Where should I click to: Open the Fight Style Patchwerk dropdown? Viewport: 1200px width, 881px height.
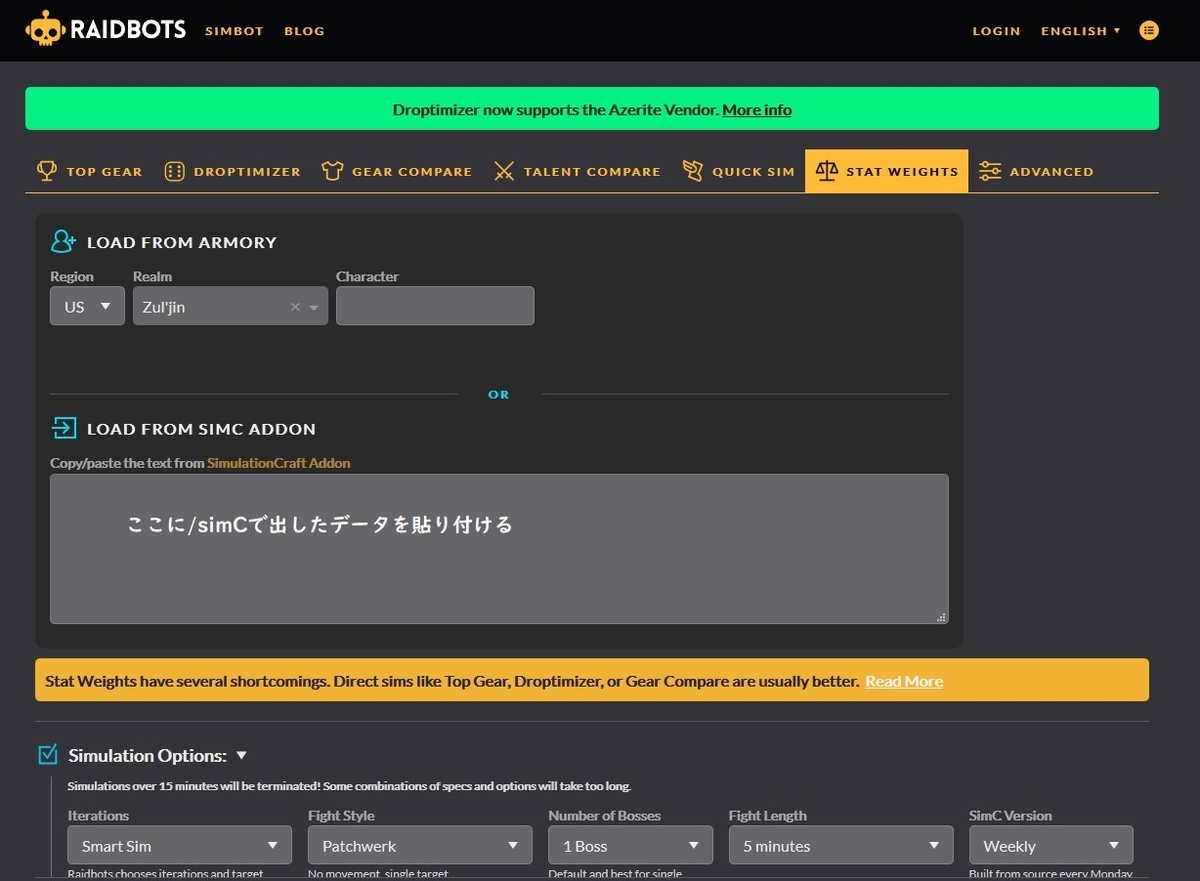coord(420,845)
